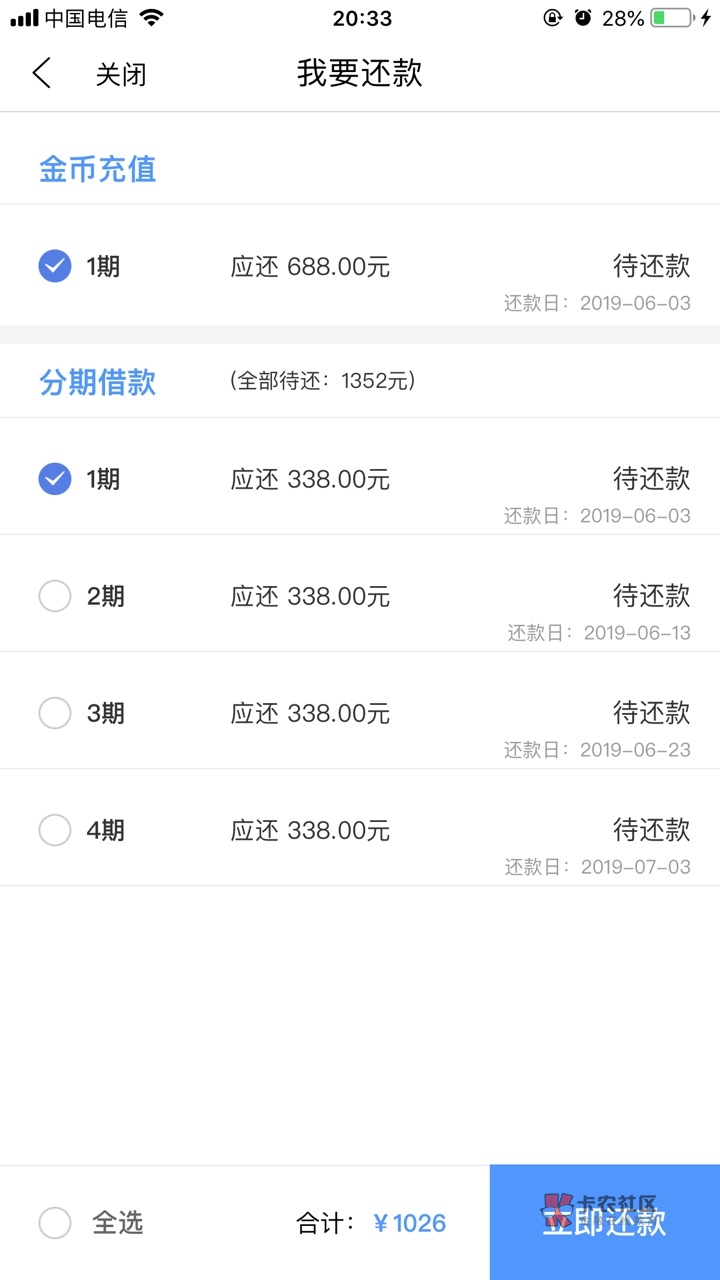
Task: Tap the 关闭 close link
Action: 121,74
